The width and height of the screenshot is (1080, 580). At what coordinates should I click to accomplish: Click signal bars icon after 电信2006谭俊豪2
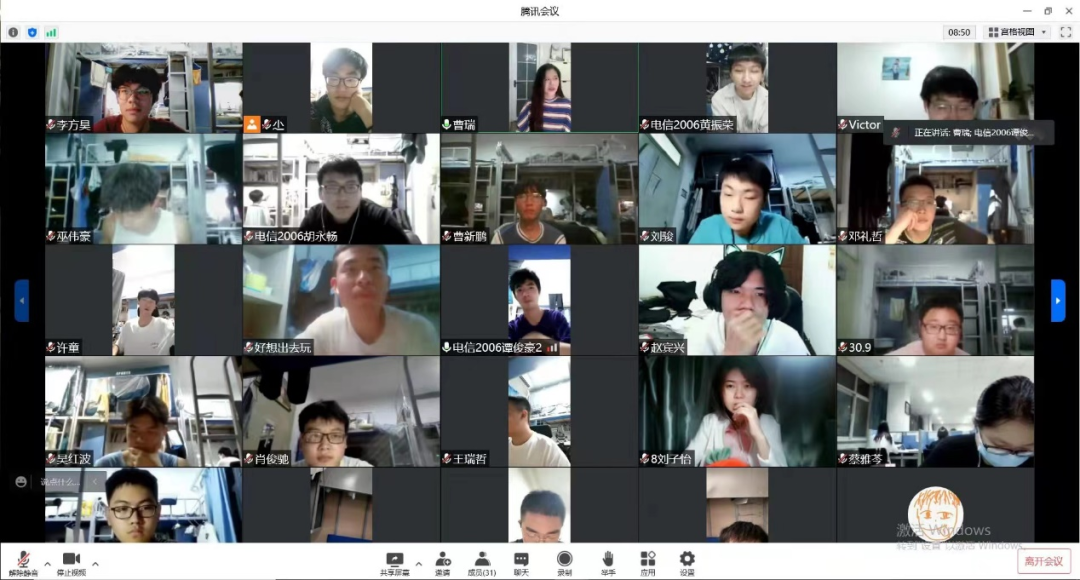552,348
